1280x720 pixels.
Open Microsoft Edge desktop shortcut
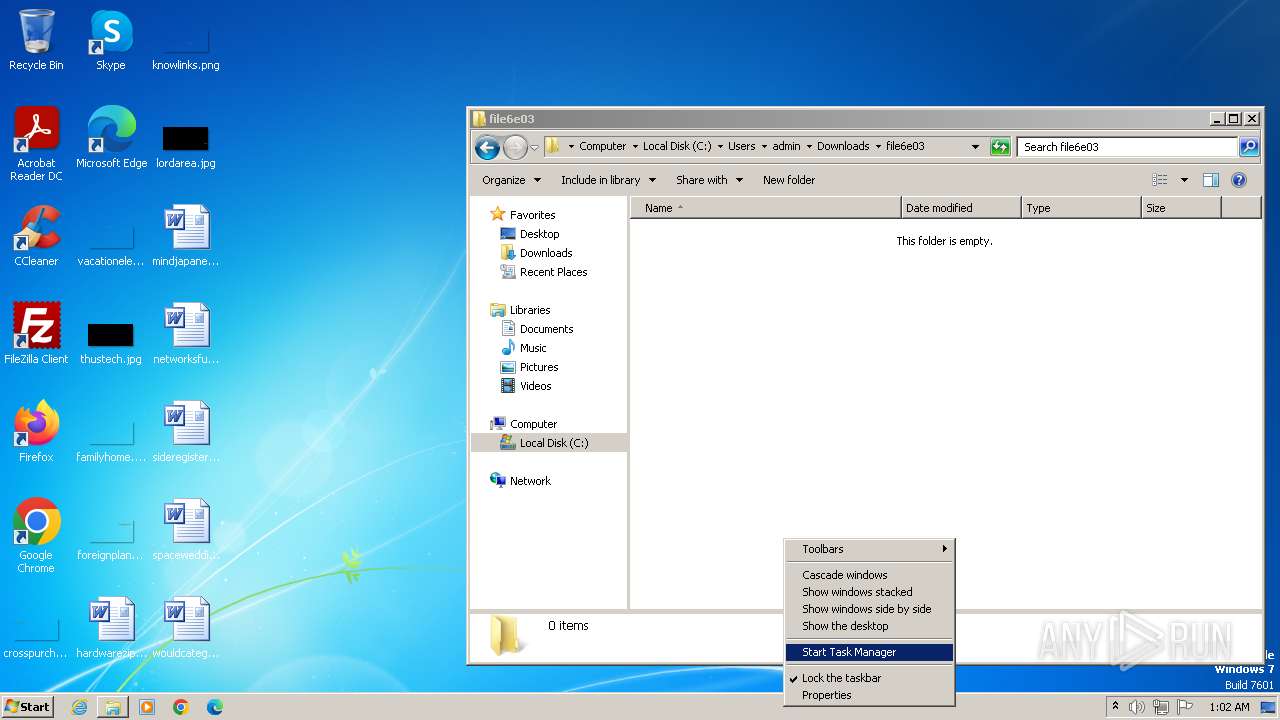point(111,137)
